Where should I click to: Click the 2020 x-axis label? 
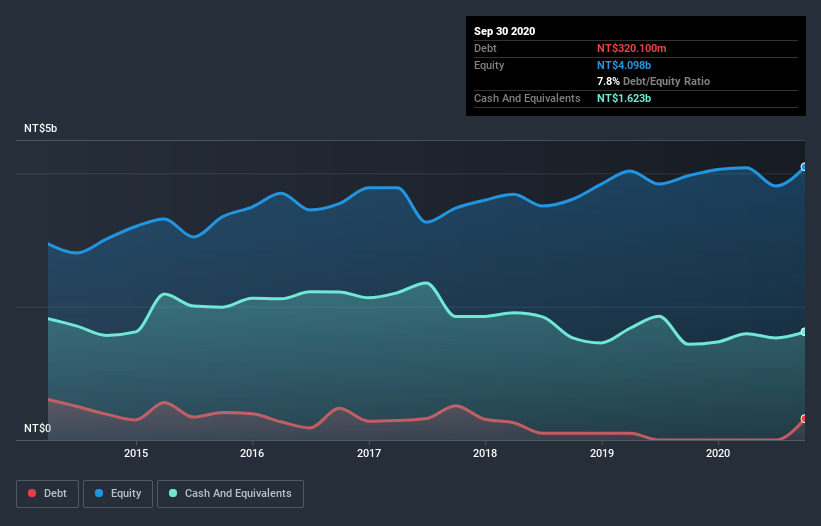(x=718, y=453)
